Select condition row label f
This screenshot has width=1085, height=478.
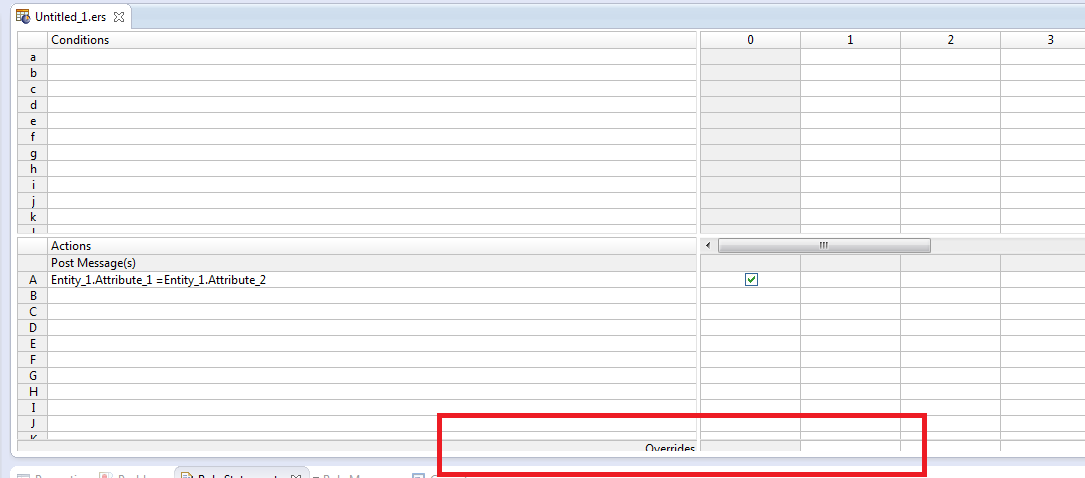click(x=33, y=136)
